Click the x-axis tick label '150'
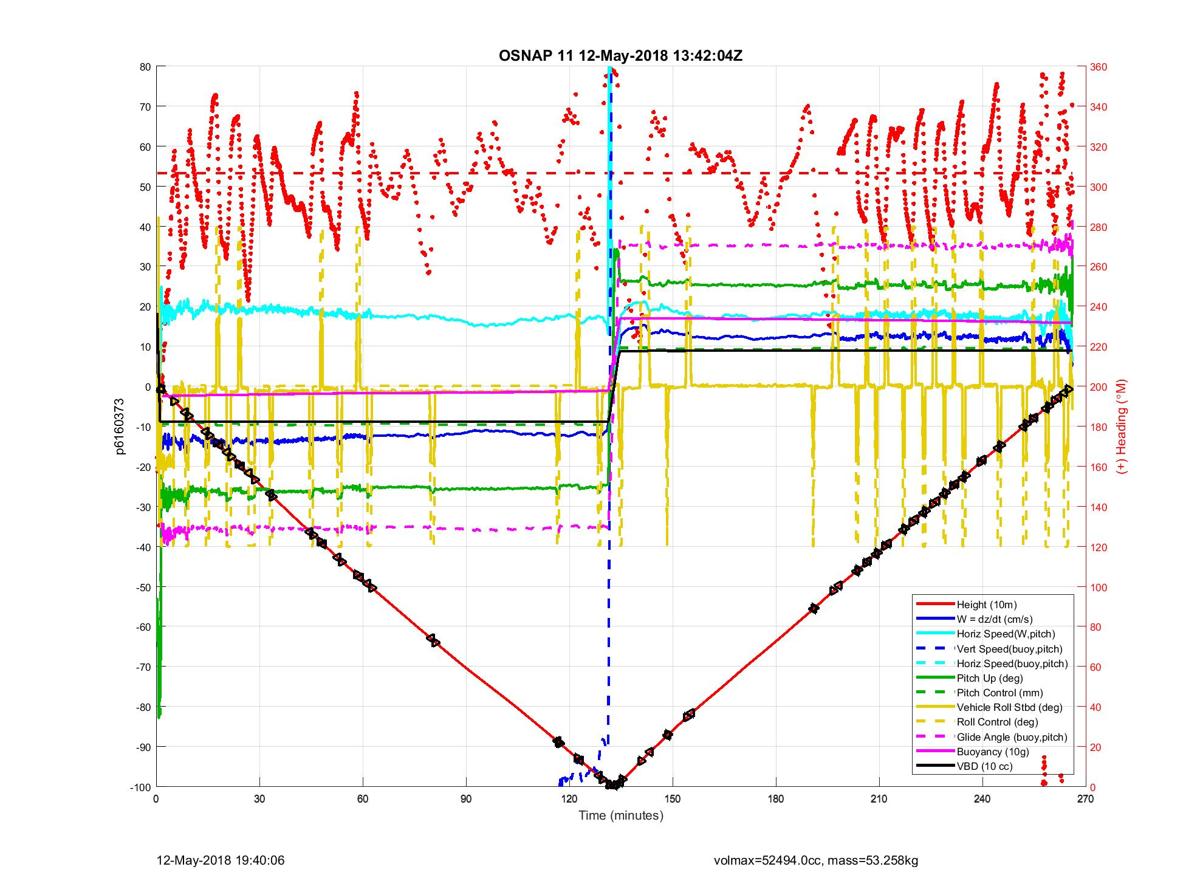 point(672,799)
